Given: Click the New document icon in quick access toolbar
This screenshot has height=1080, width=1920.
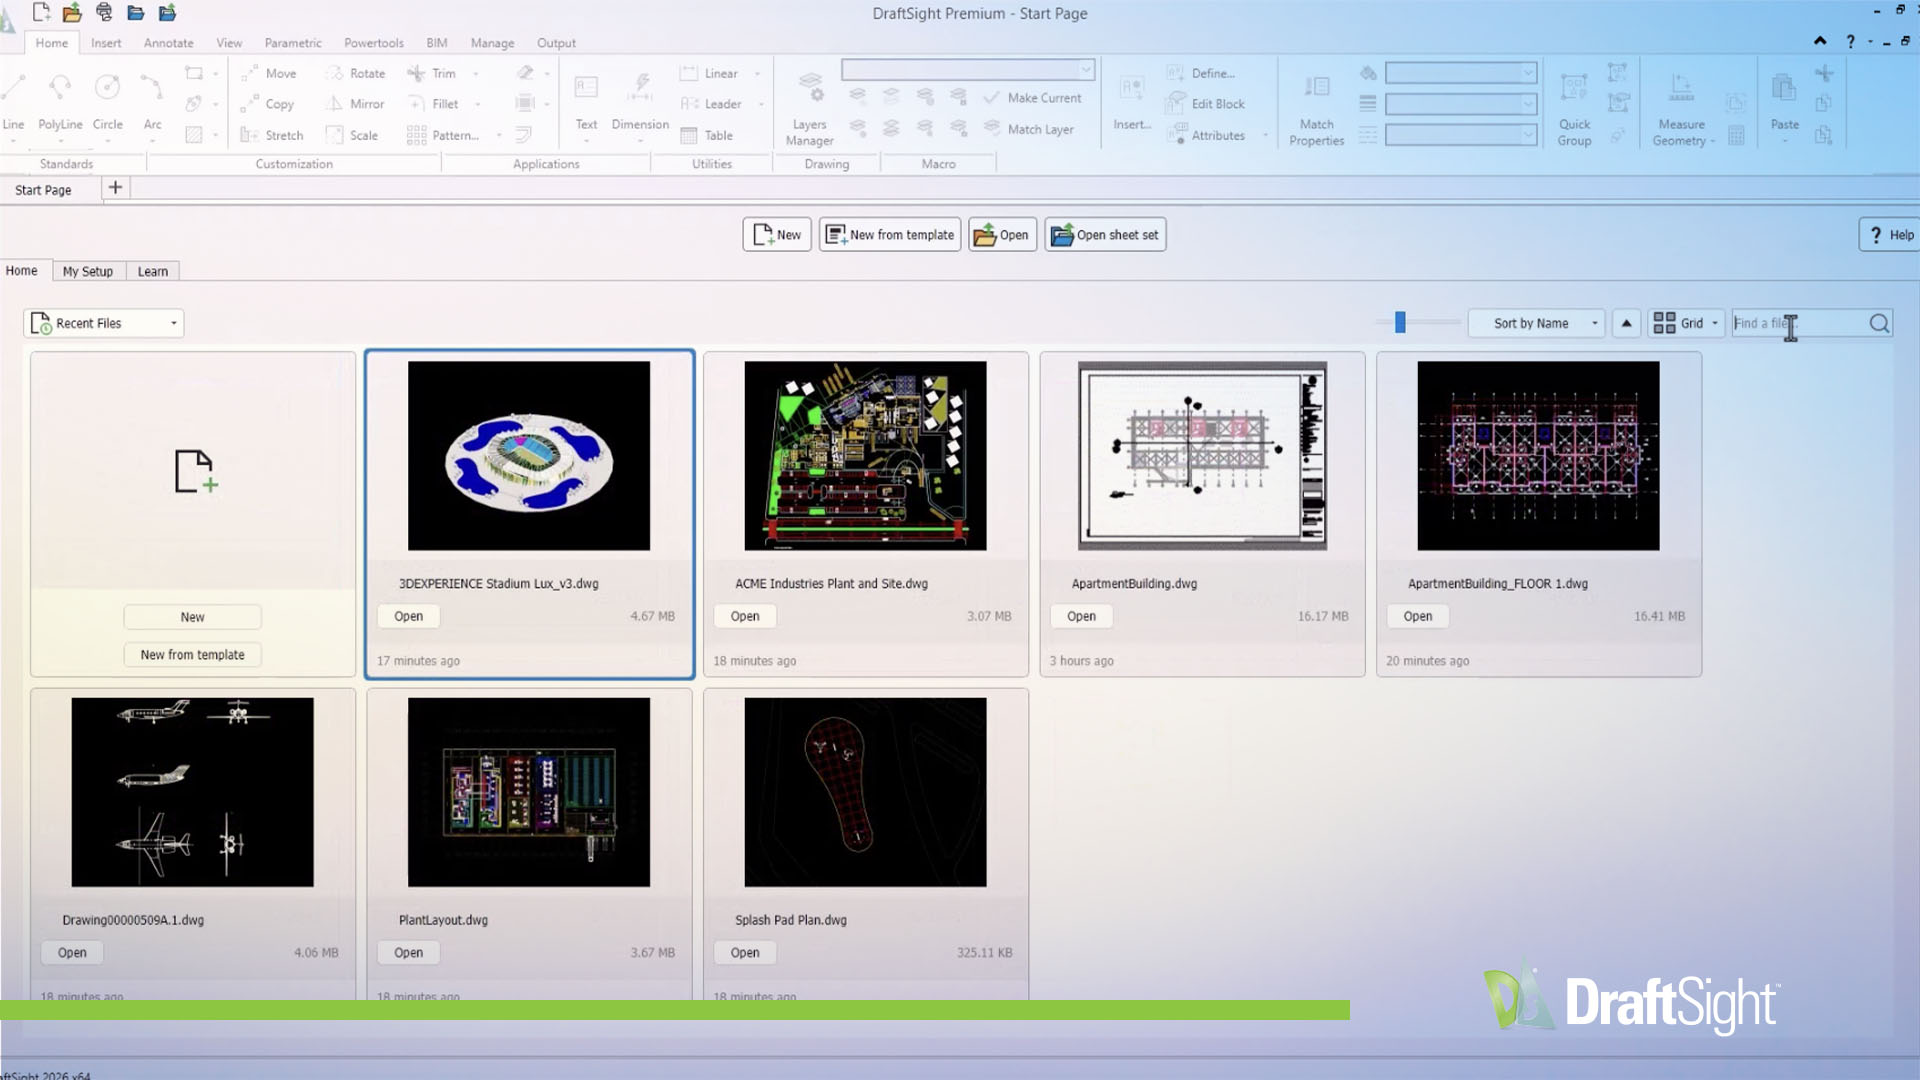Looking at the screenshot, I should click(42, 13).
